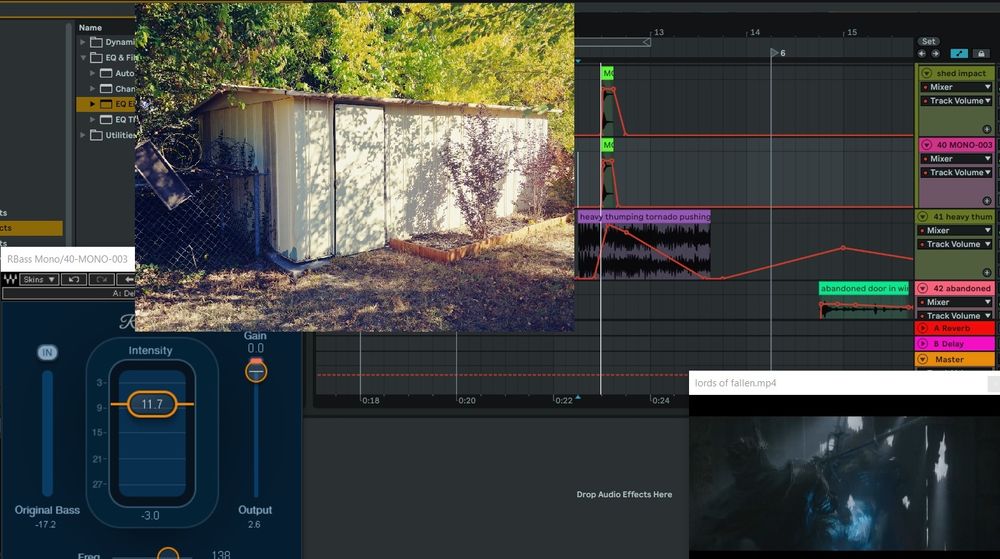Click the RBass Mono/40-MONO-003 window title

[x=67, y=259]
